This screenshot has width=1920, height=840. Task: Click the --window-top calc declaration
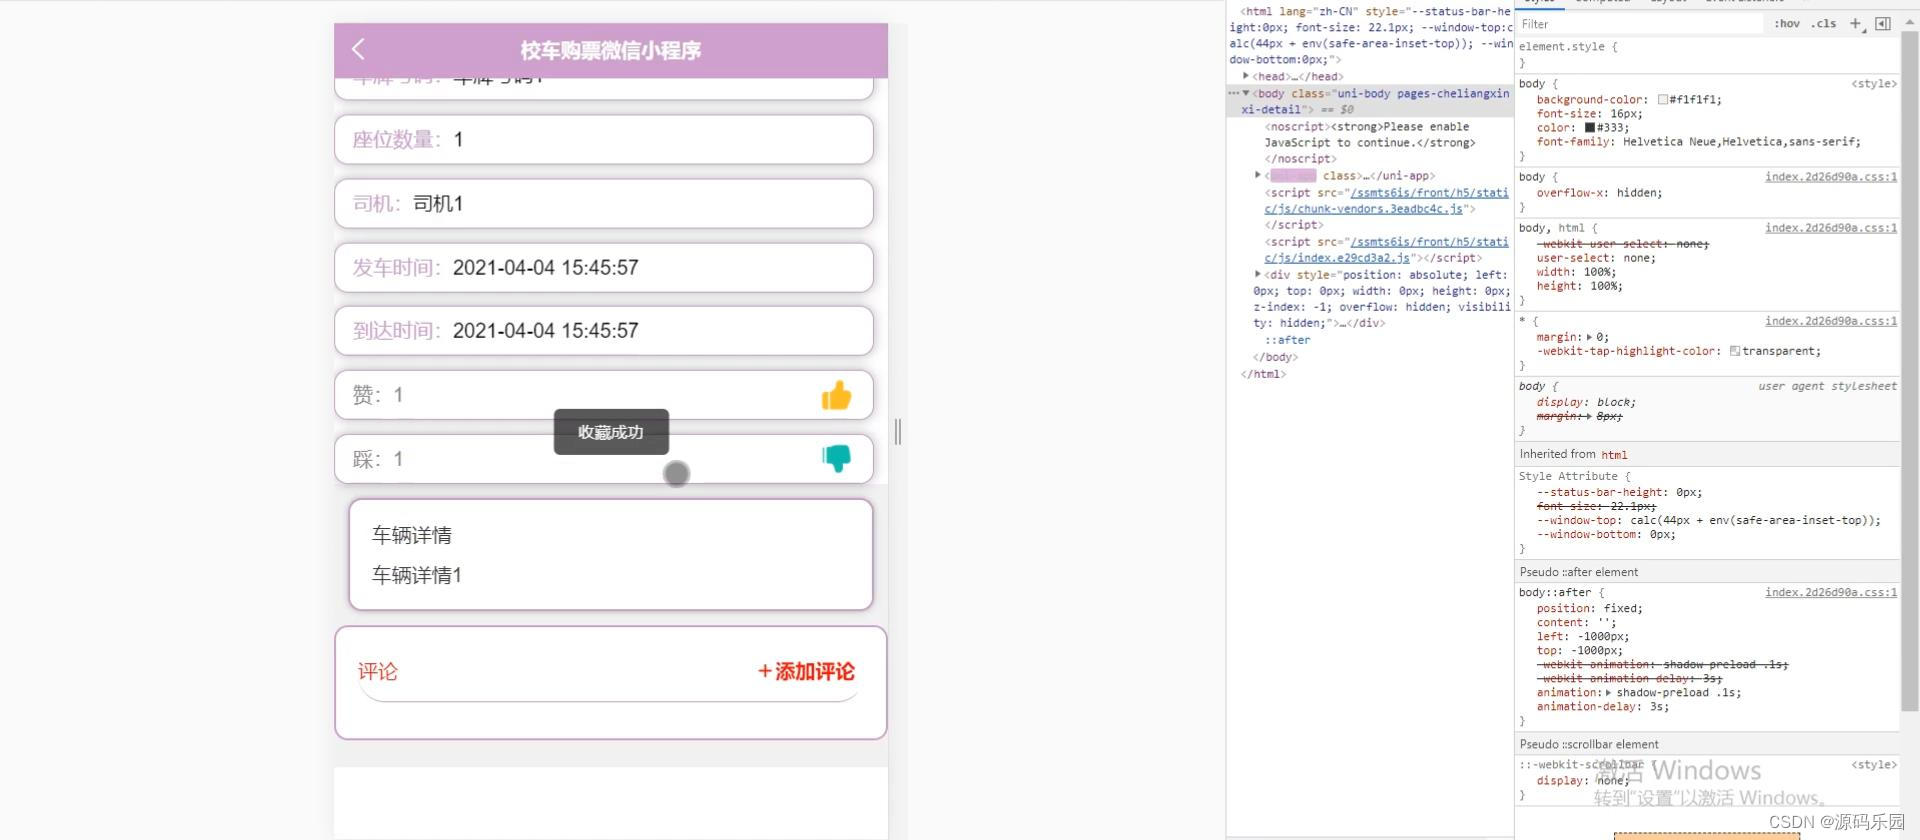click(1708, 520)
